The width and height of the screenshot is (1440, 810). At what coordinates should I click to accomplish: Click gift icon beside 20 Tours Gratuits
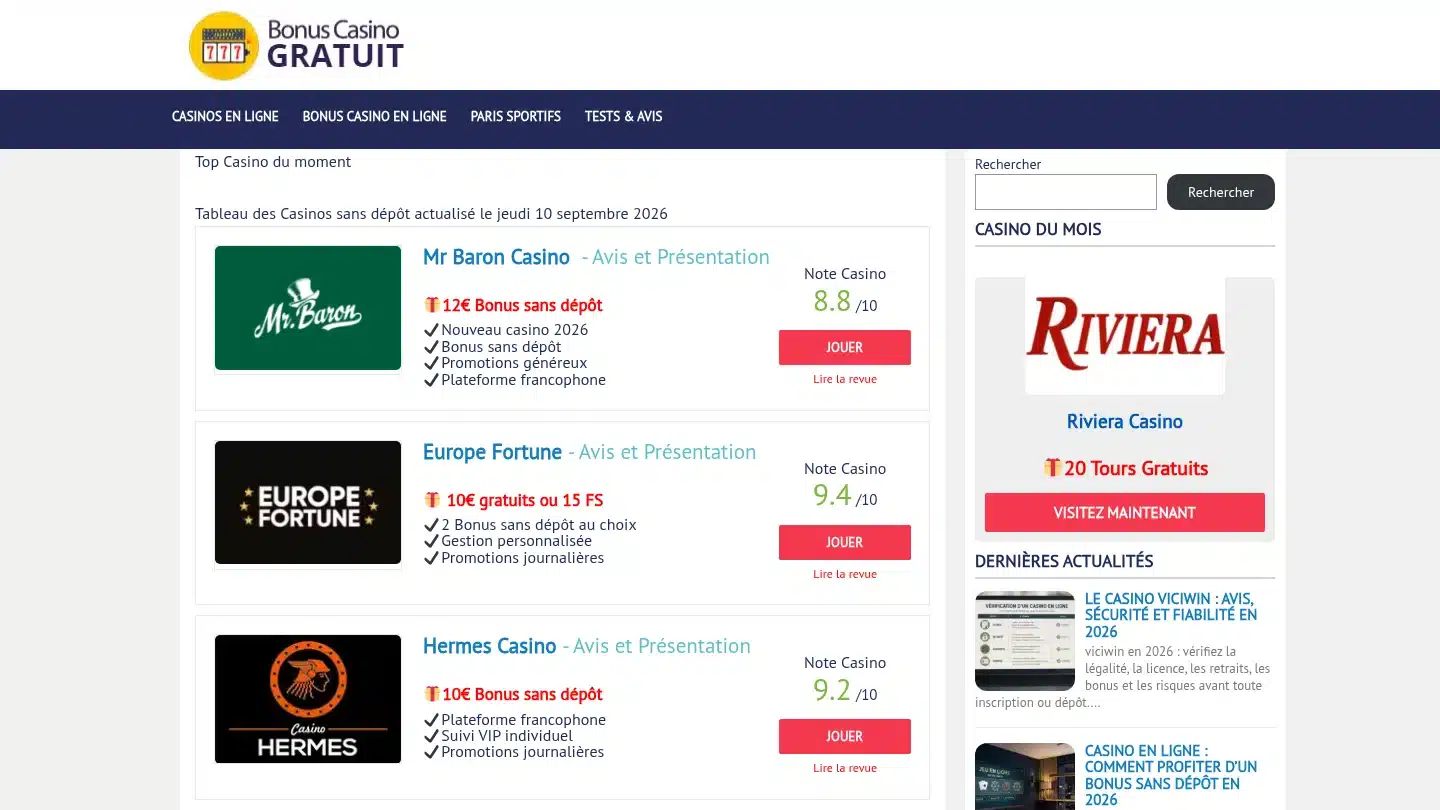pos(1052,467)
